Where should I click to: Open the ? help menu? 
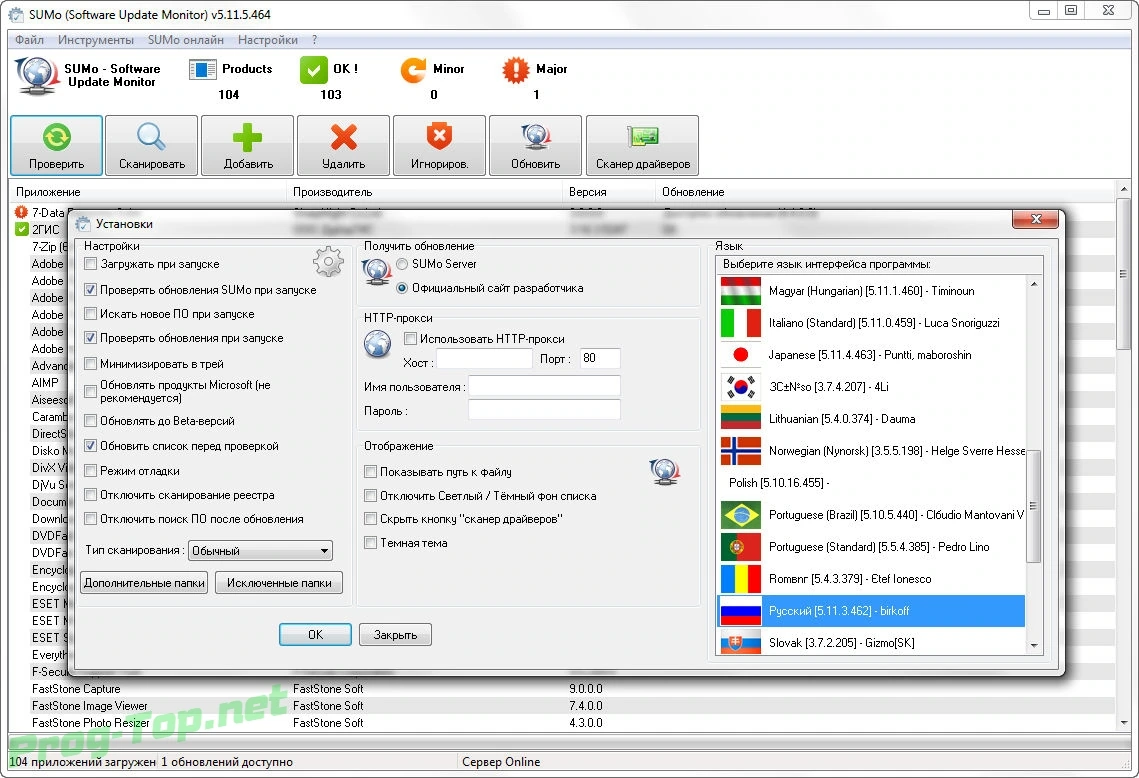(x=315, y=40)
